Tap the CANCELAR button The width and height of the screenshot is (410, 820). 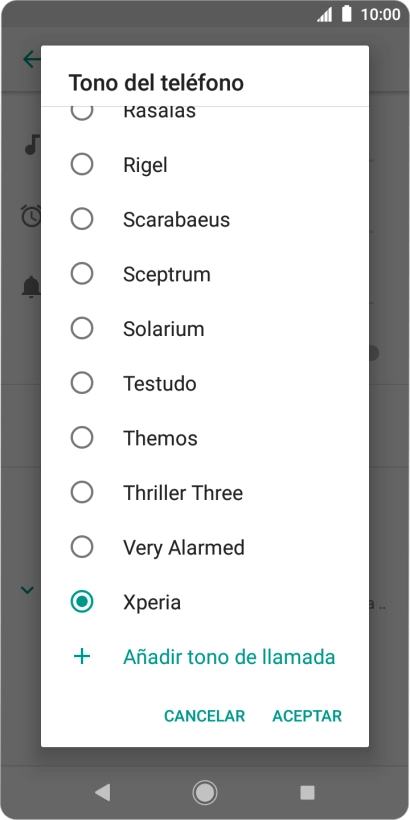click(204, 716)
